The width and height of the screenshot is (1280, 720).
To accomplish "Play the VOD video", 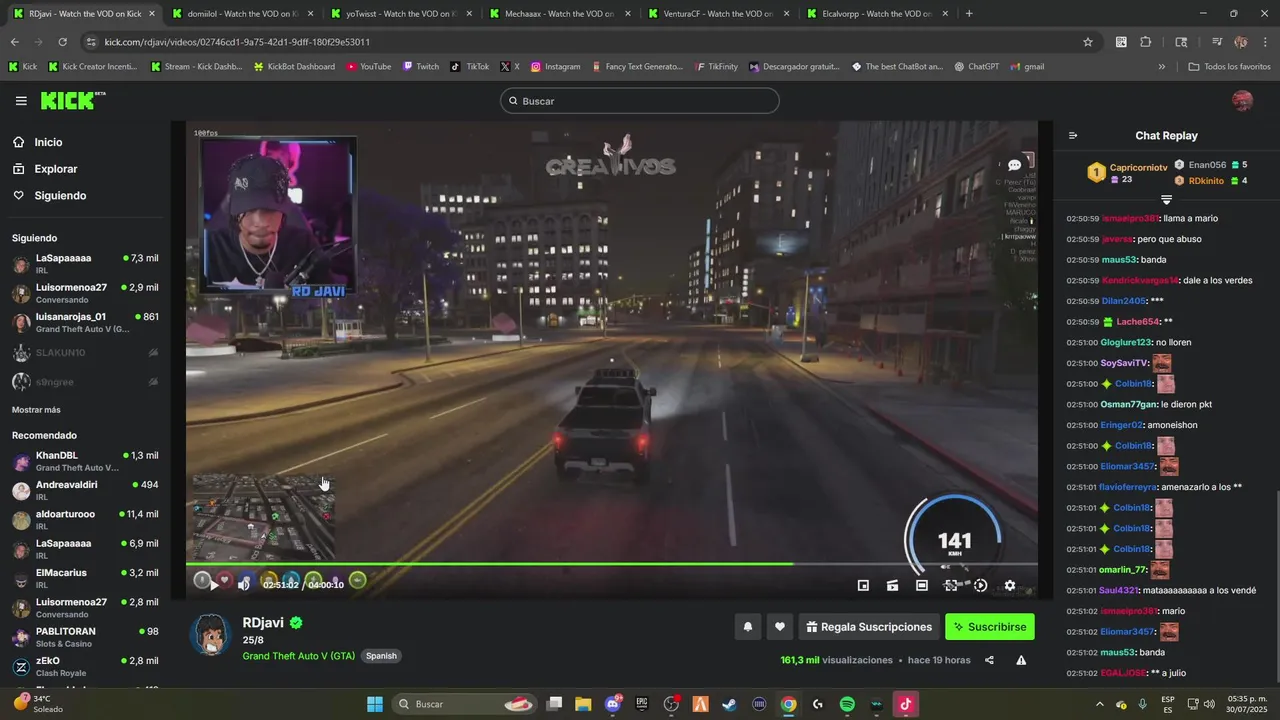I will [x=214, y=585].
